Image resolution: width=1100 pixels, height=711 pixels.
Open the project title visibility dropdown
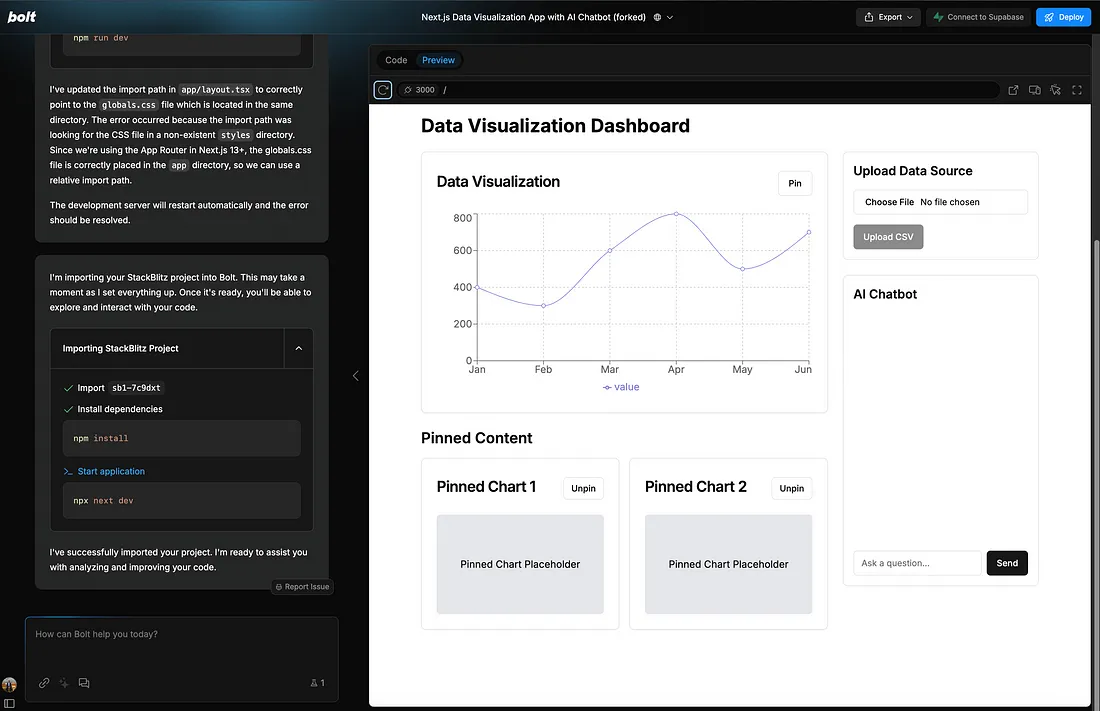[x=664, y=17]
